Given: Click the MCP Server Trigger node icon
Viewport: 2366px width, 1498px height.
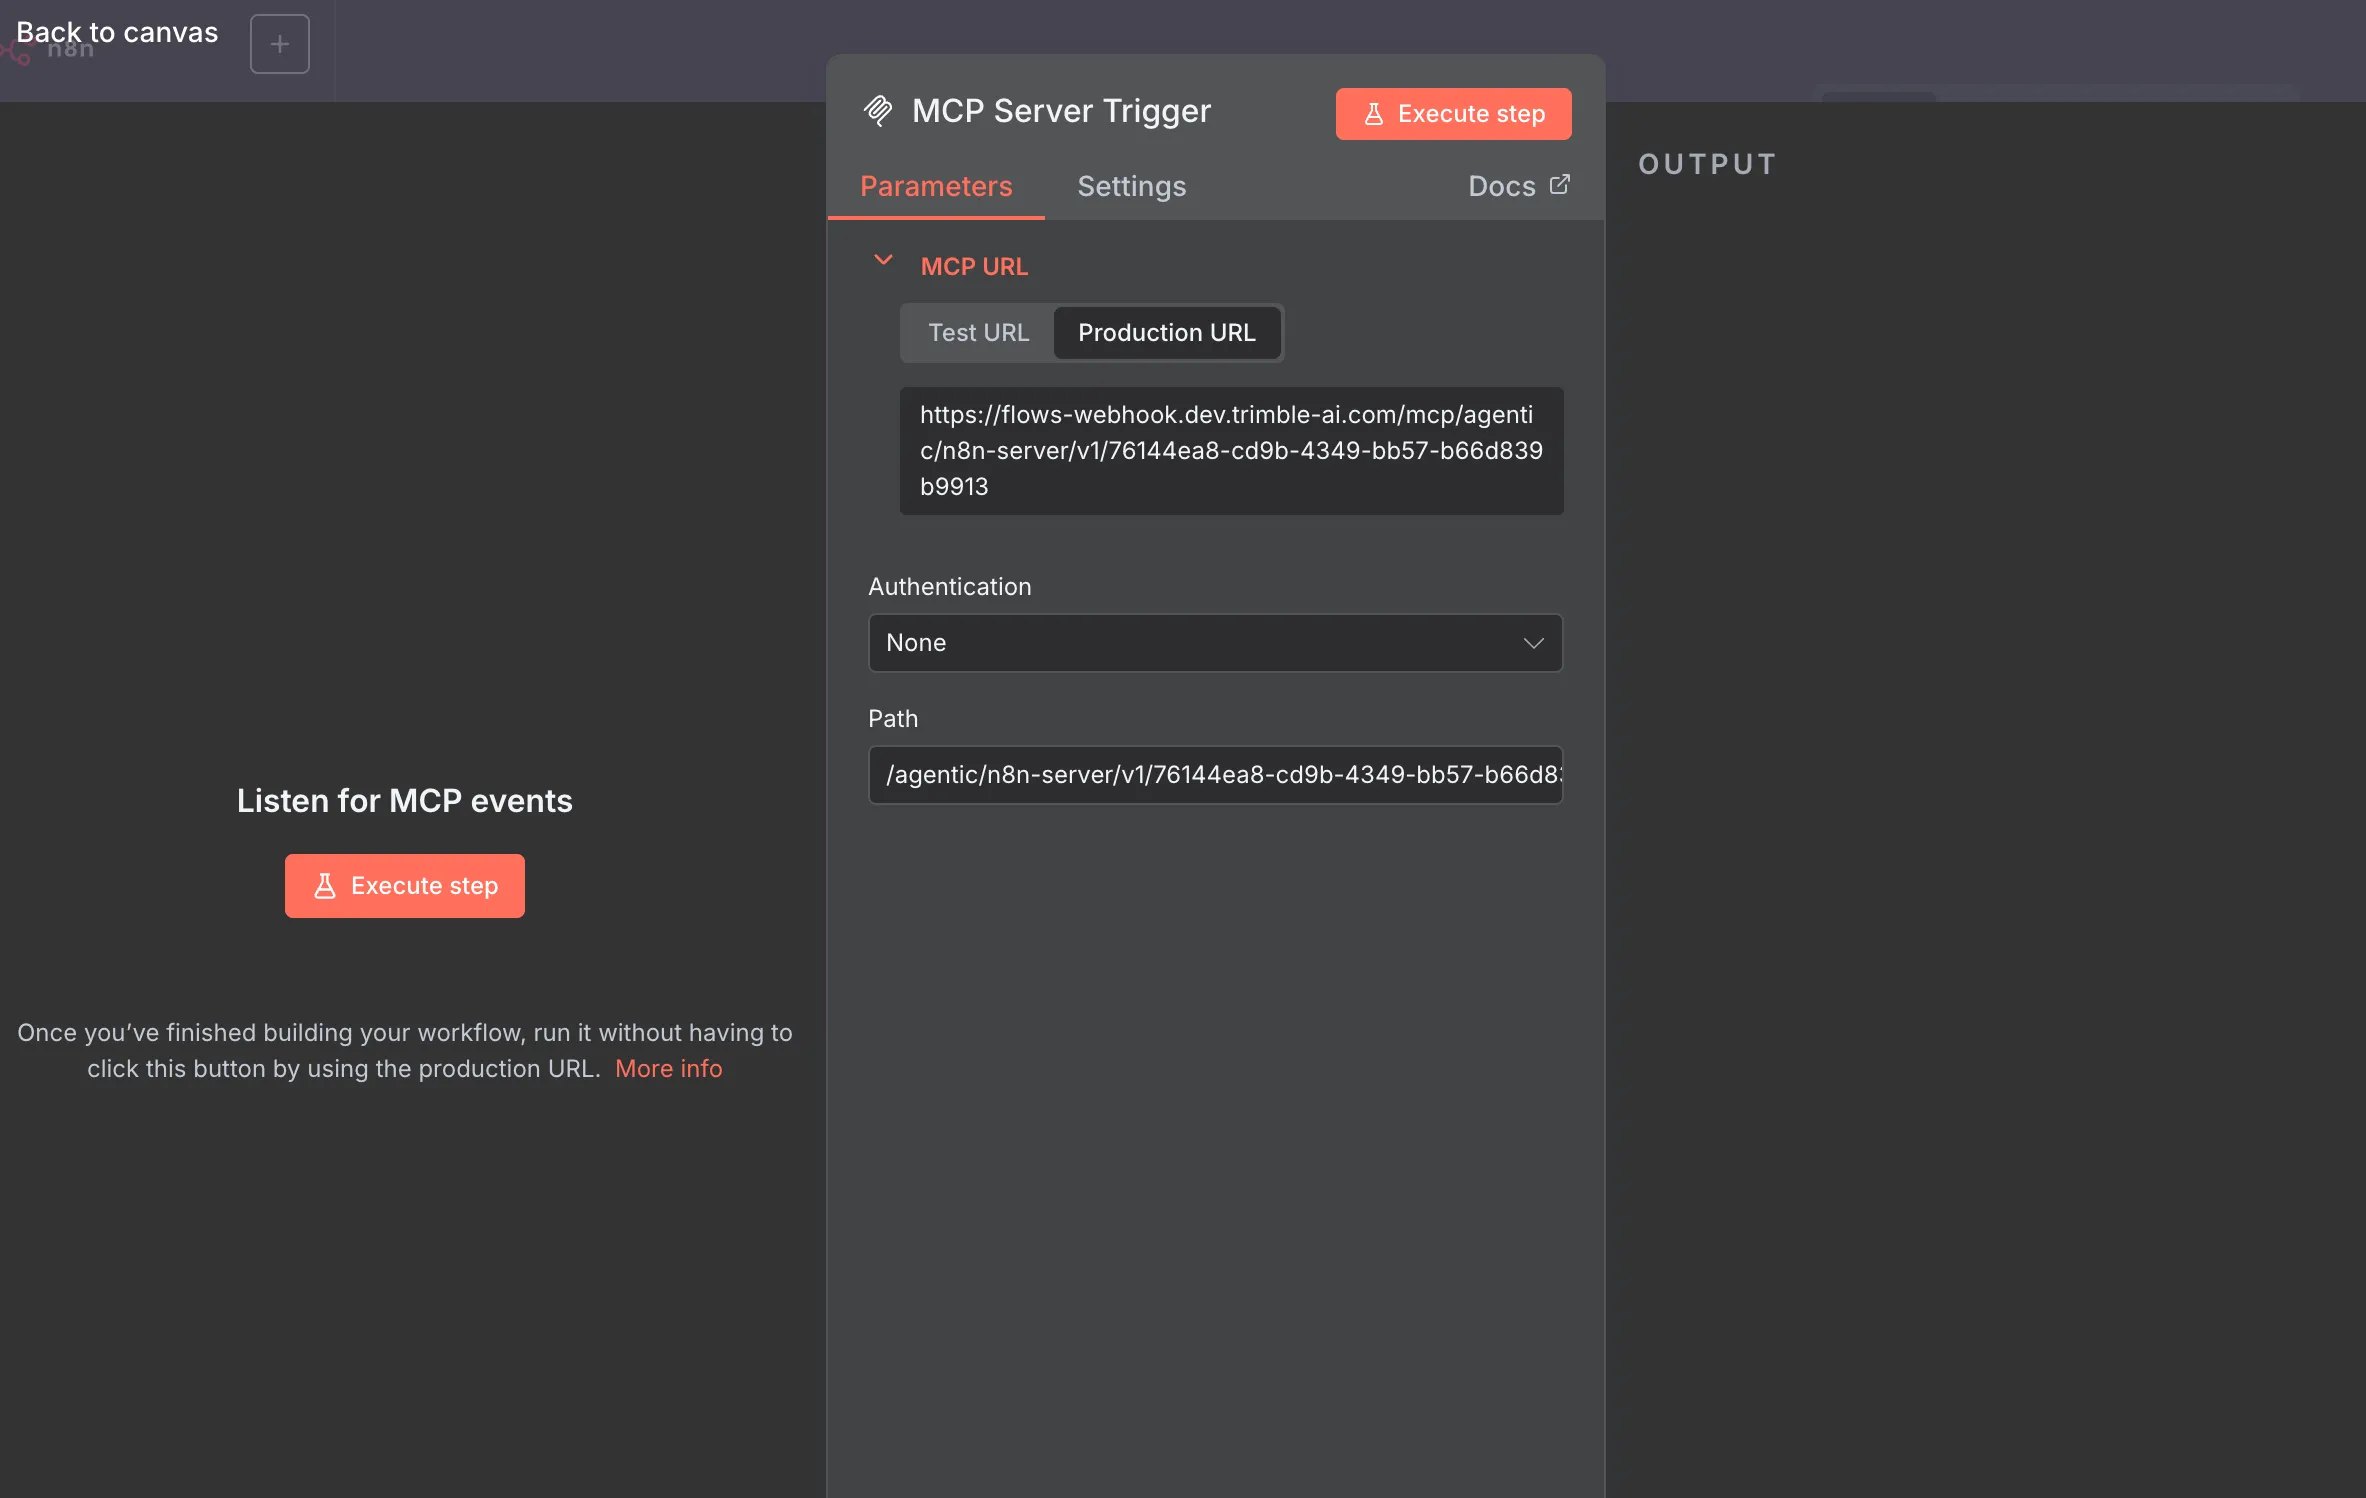Looking at the screenshot, I should [x=878, y=110].
